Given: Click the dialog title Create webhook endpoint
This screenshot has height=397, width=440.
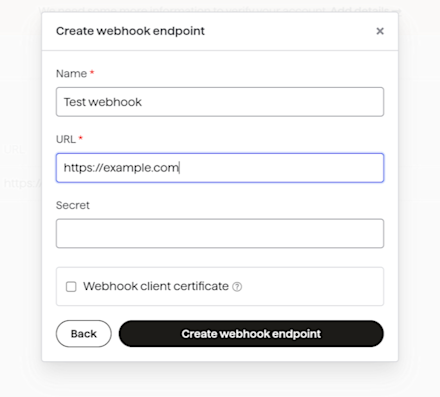Looking at the screenshot, I should click(x=130, y=31).
